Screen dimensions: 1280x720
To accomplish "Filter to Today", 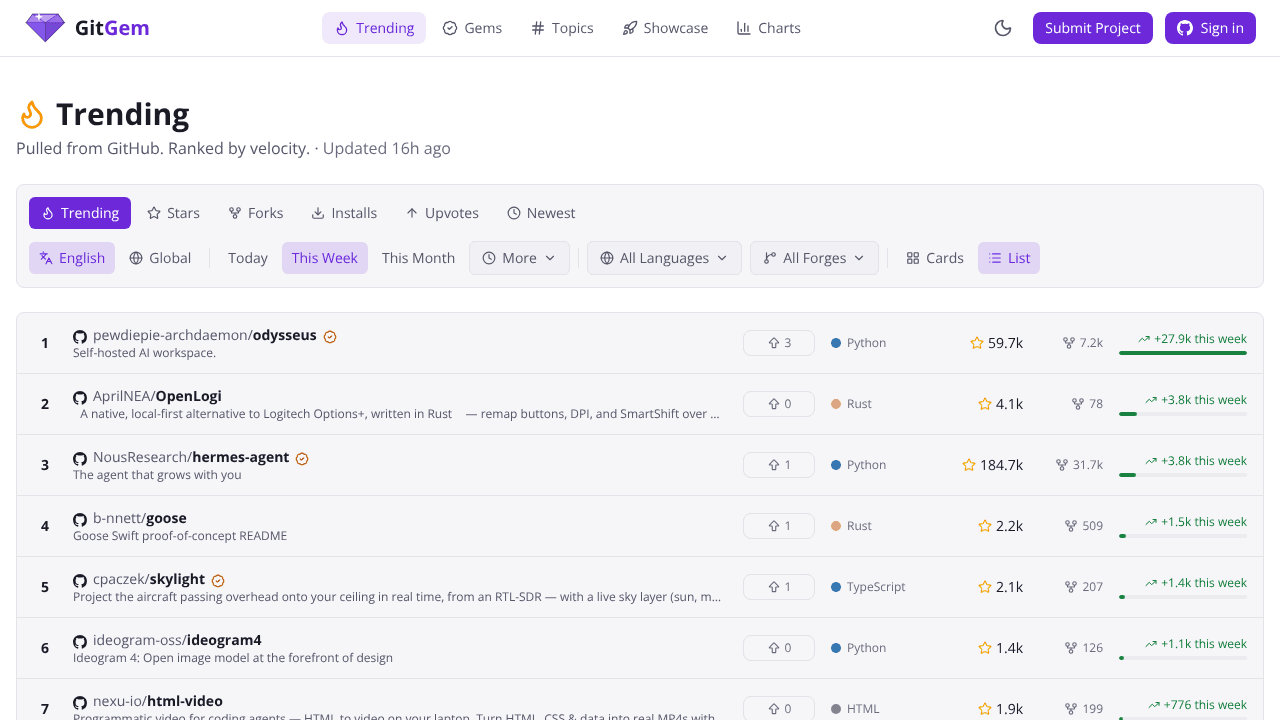I will [248, 258].
